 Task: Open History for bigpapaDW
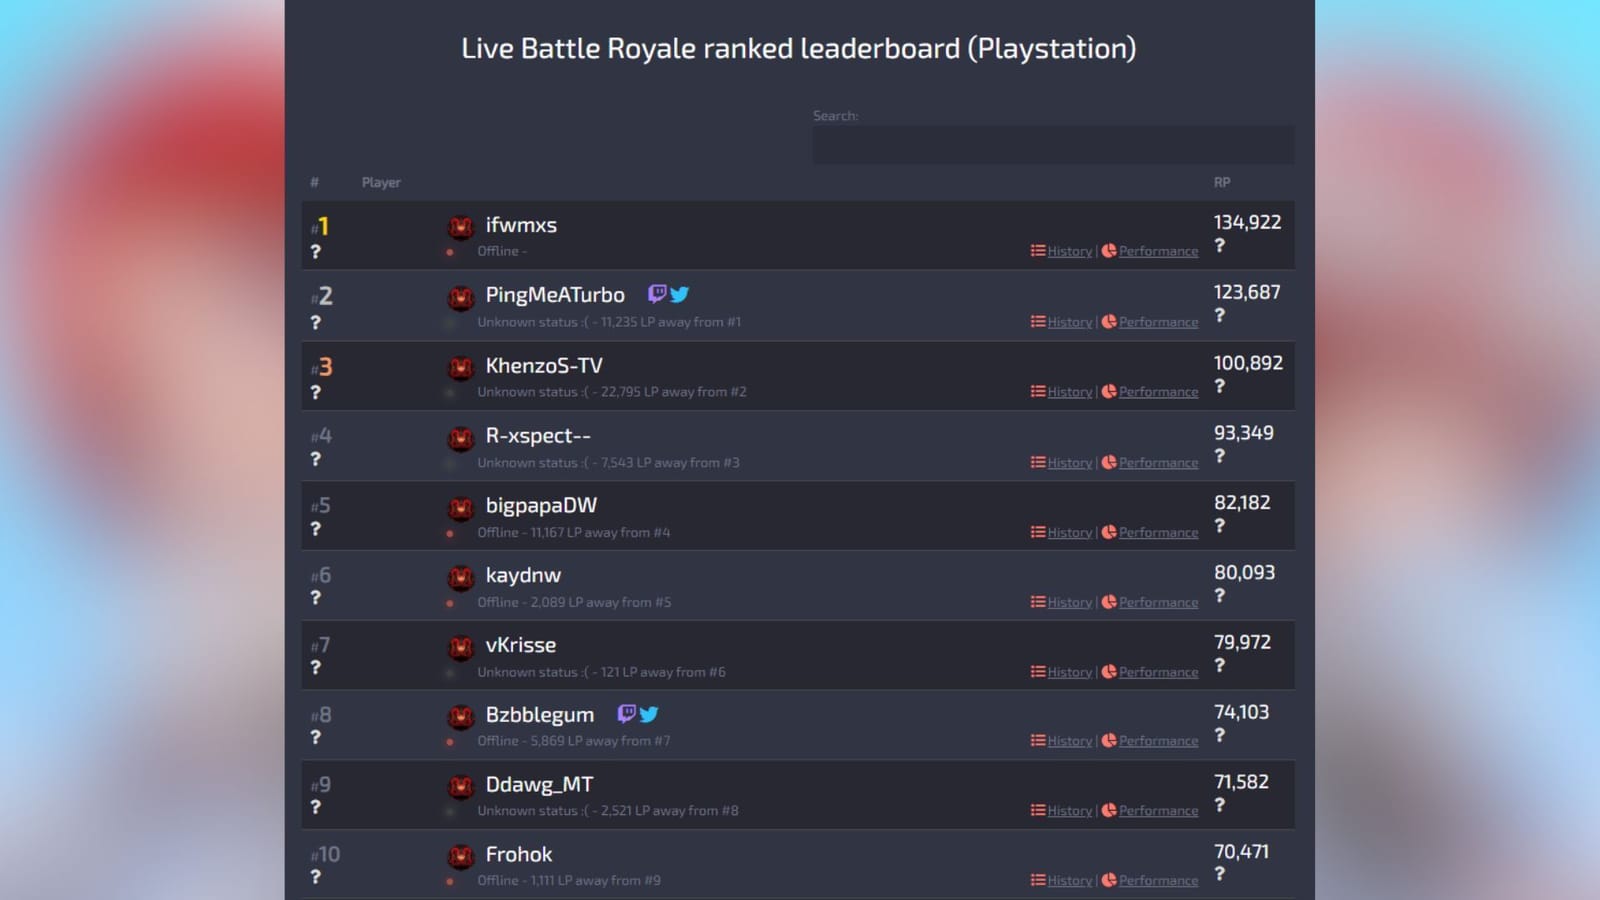1068,532
